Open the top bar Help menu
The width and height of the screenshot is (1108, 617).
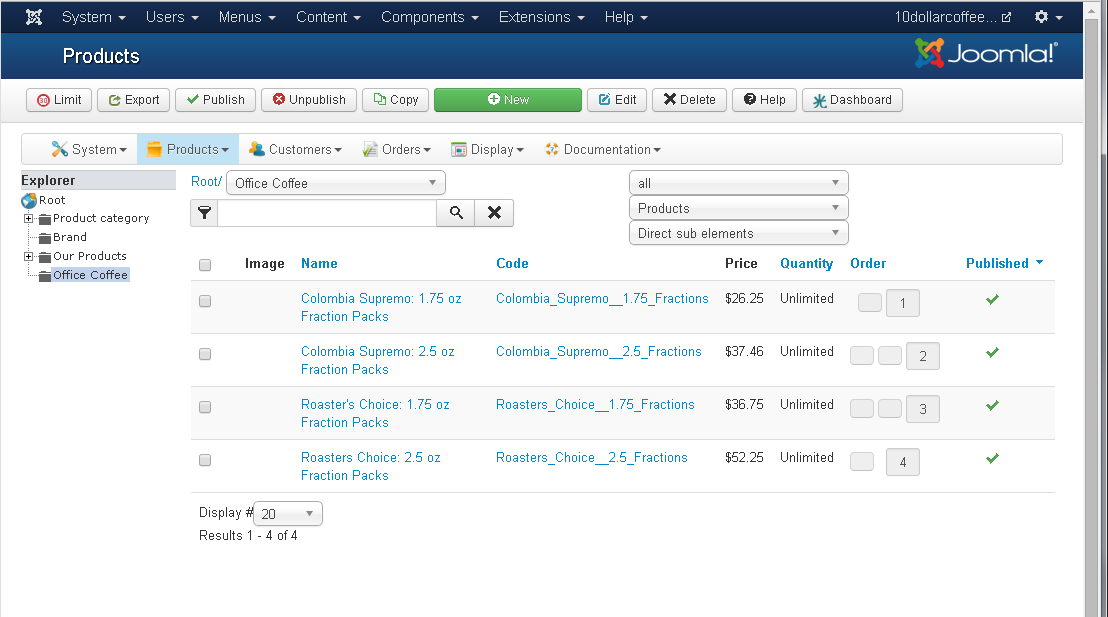point(625,17)
